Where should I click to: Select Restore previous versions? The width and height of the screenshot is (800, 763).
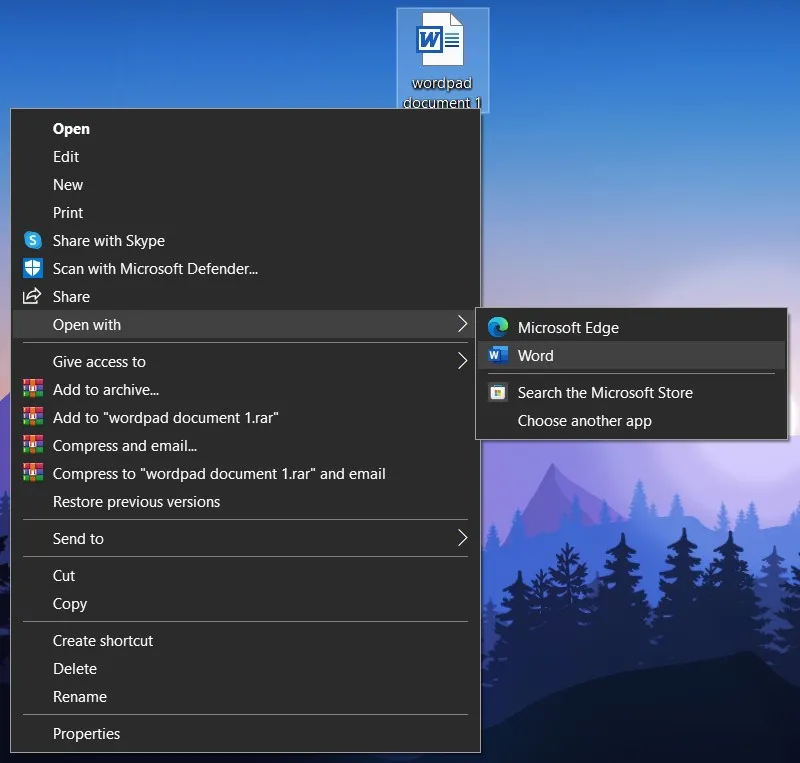(x=135, y=501)
